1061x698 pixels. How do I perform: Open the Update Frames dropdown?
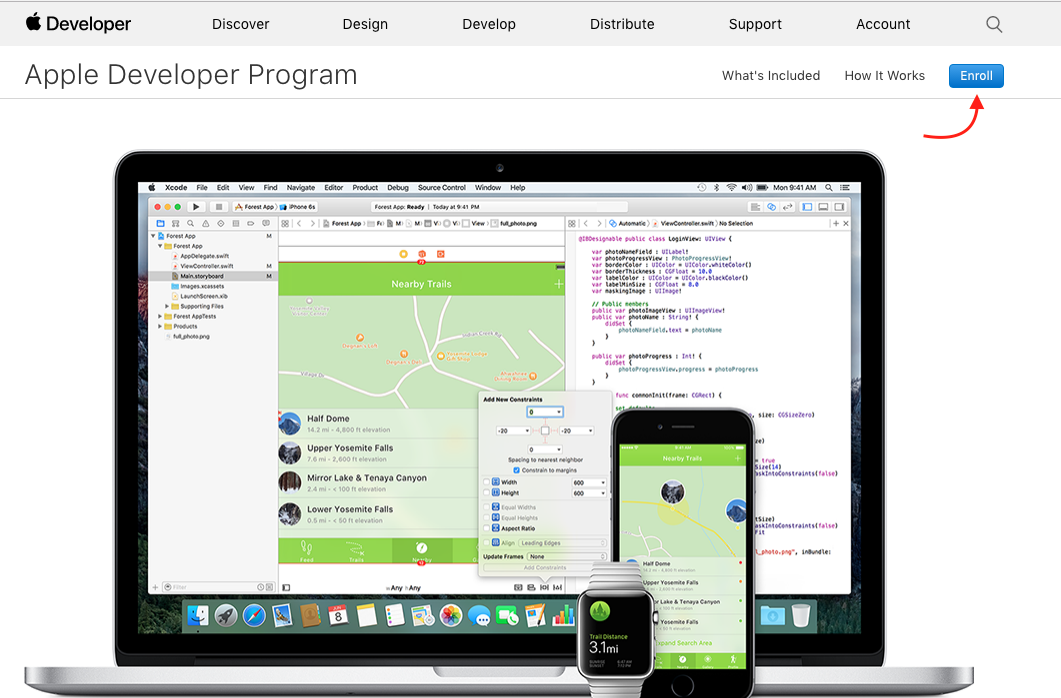tap(566, 556)
